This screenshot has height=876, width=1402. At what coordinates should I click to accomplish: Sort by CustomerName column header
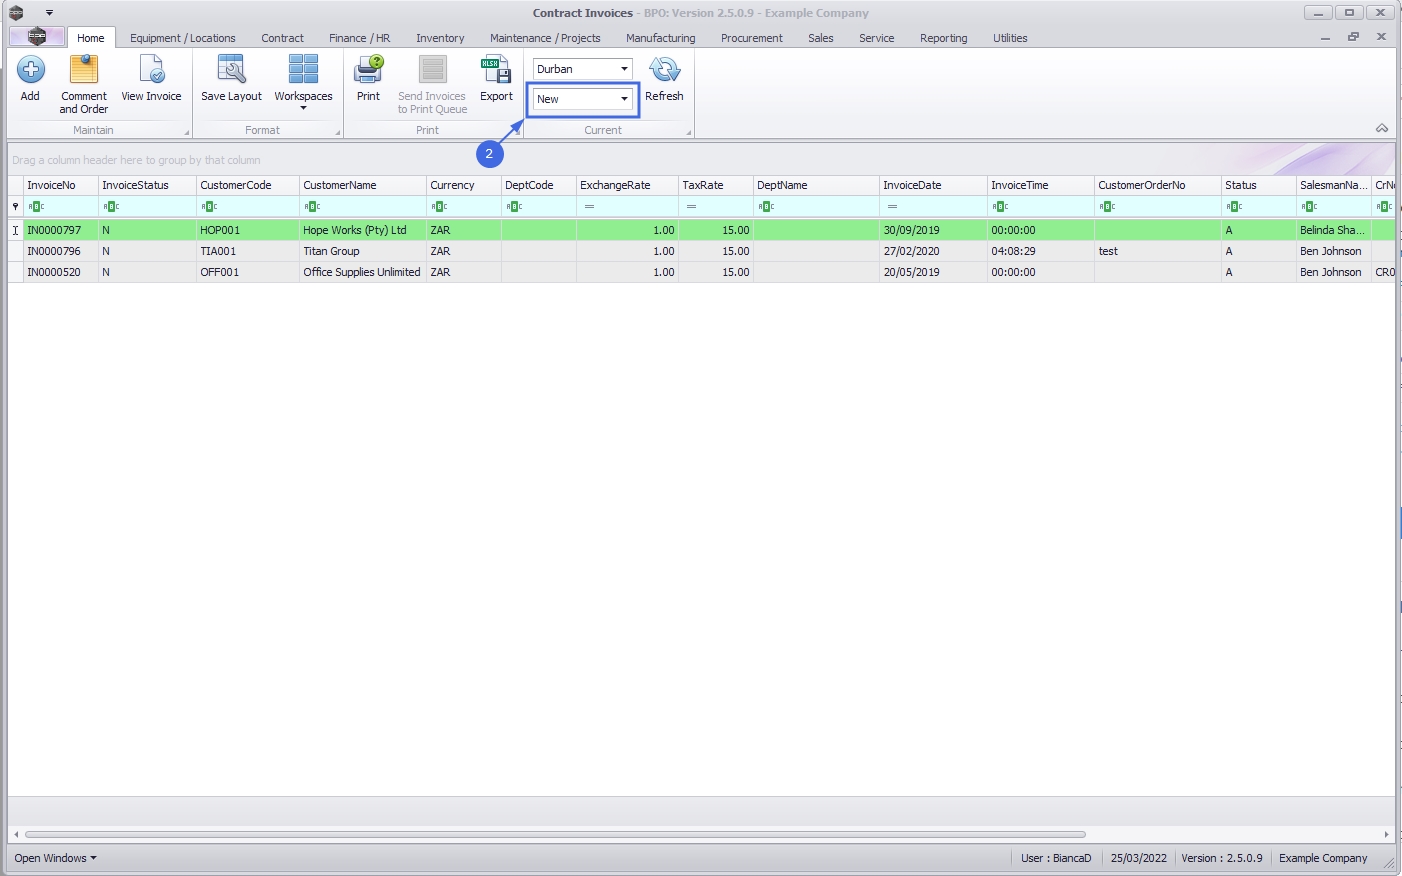point(362,185)
